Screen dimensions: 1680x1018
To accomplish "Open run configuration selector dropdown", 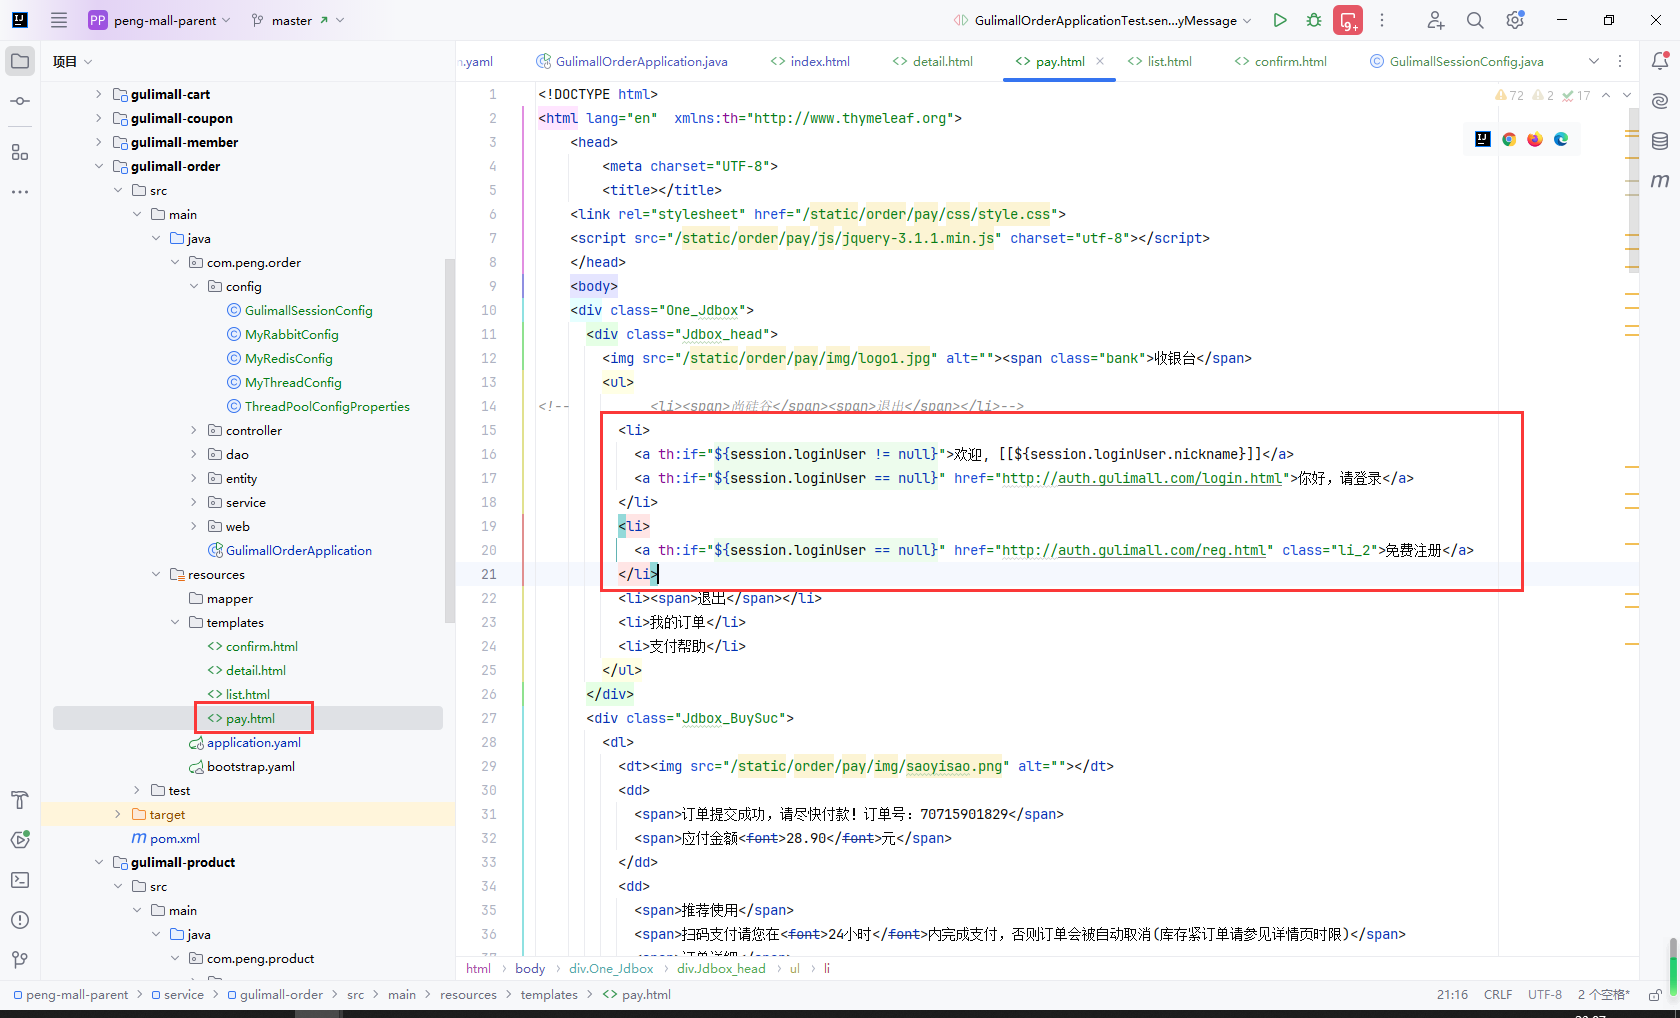I will (x=1102, y=20).
